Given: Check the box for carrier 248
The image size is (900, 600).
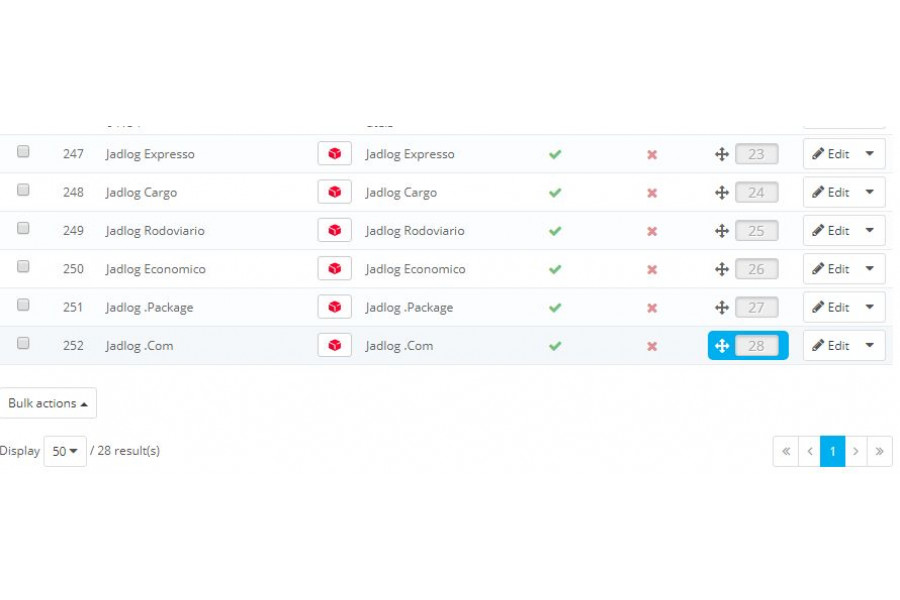Looking at the screenshot, I should click(23, 190).
